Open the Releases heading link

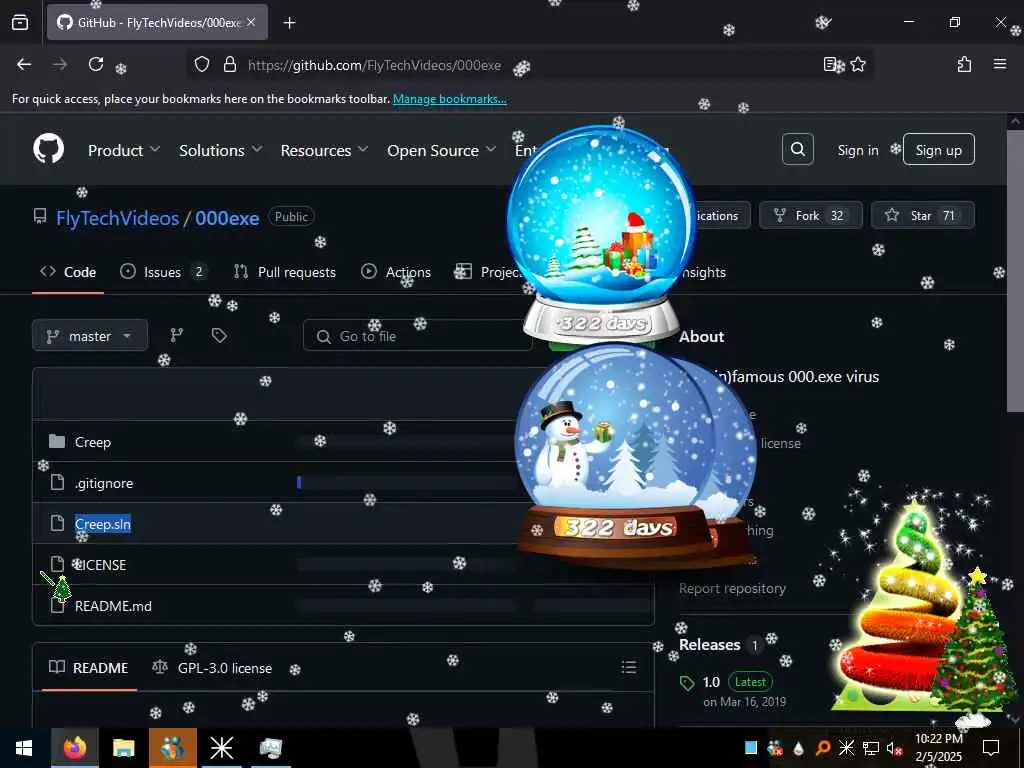pos(710,645)
